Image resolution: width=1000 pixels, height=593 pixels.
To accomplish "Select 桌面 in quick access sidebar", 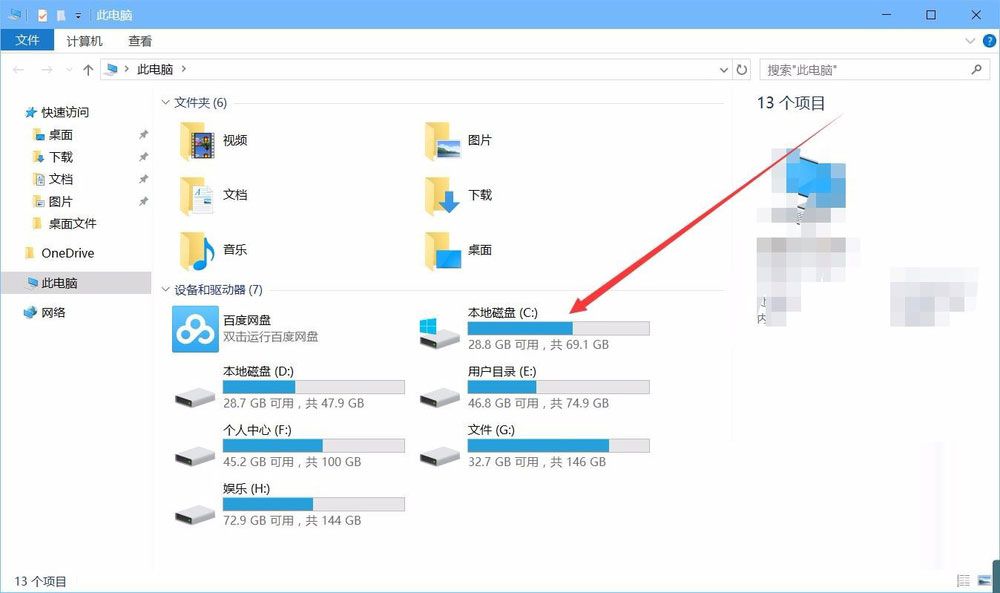I will coord(61,135).
